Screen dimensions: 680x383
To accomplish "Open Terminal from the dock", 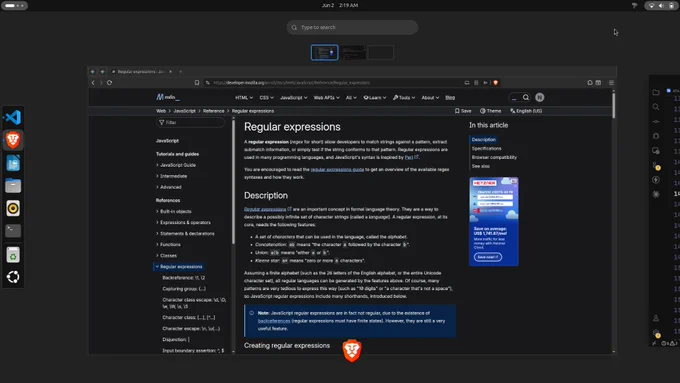I will (x=13, y=230).
